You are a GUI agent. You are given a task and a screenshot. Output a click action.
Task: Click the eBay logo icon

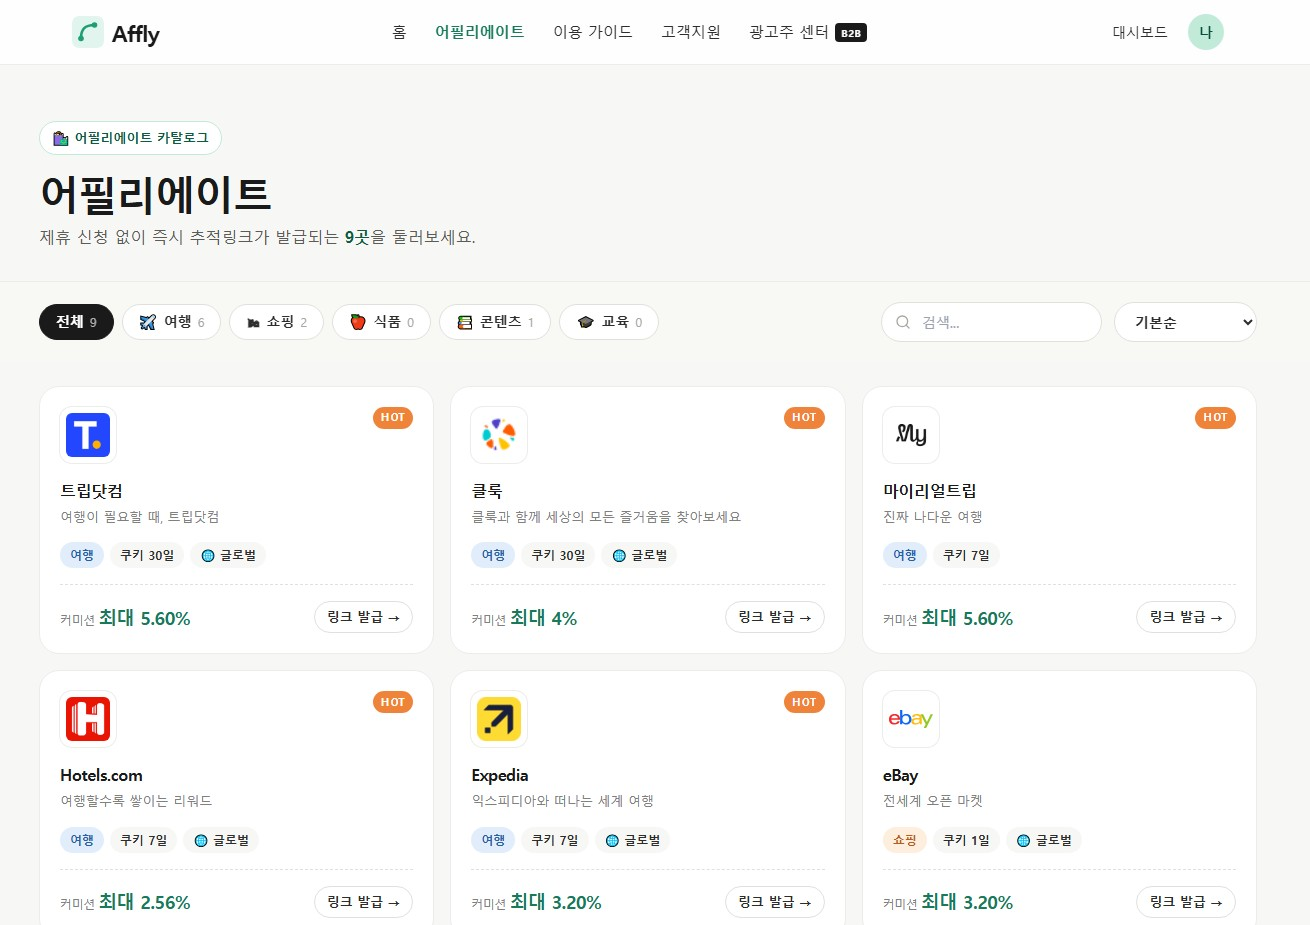pos(911,719)
